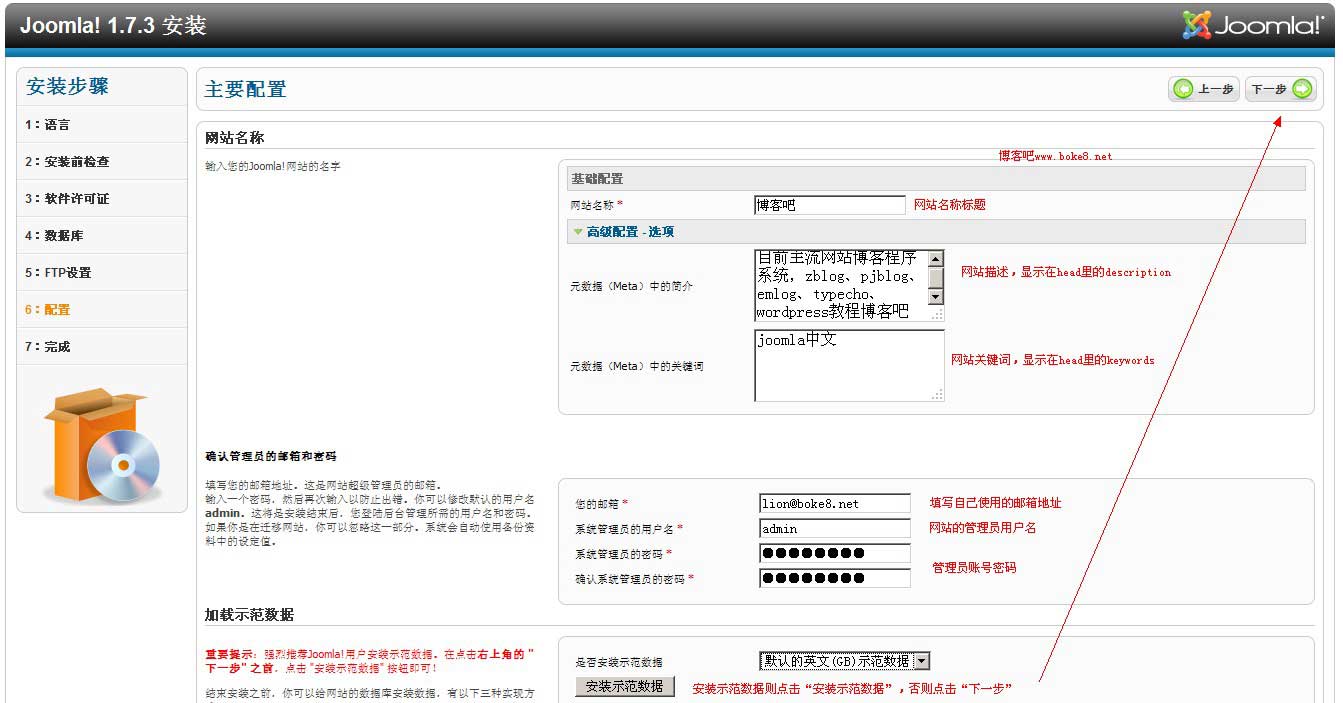
Task: Click the 系统管理员的用户名 field
Action: (x=835, y=528)
